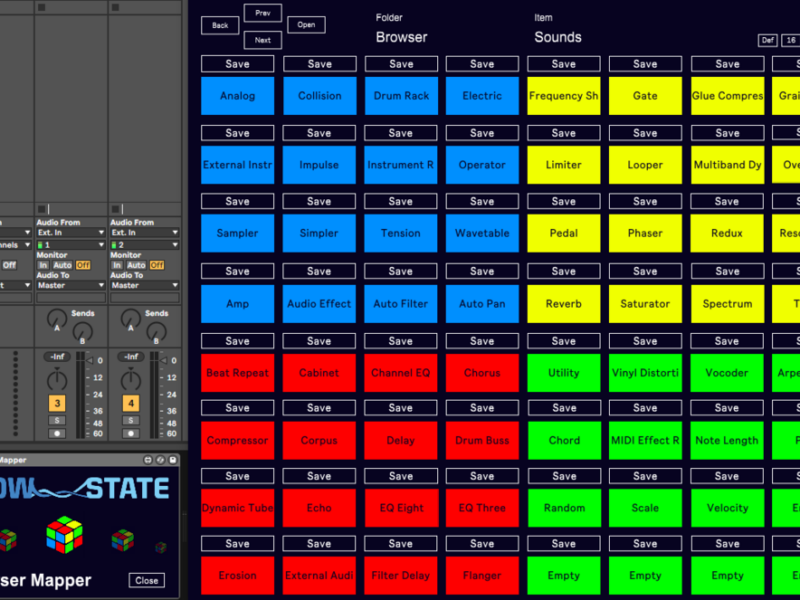Solo track 4 with S button
800x600 pixels.
click(x=130, y=420)
